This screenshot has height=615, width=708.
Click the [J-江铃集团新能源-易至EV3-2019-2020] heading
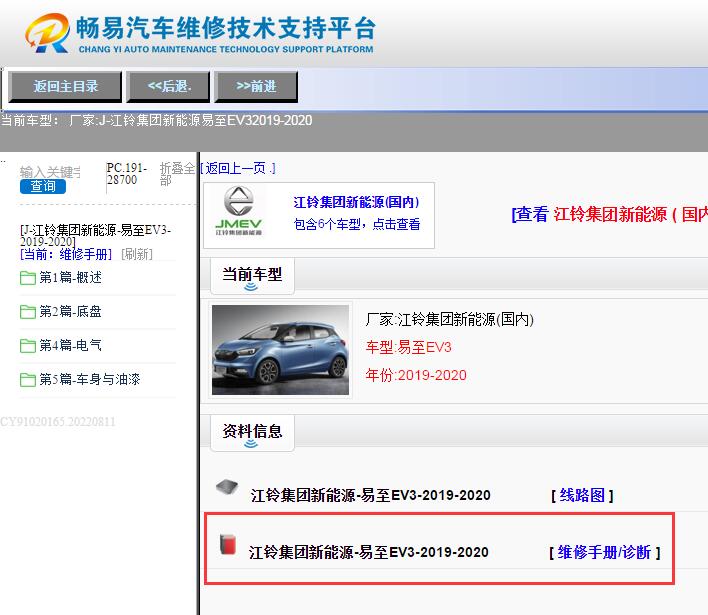[95, 235]
